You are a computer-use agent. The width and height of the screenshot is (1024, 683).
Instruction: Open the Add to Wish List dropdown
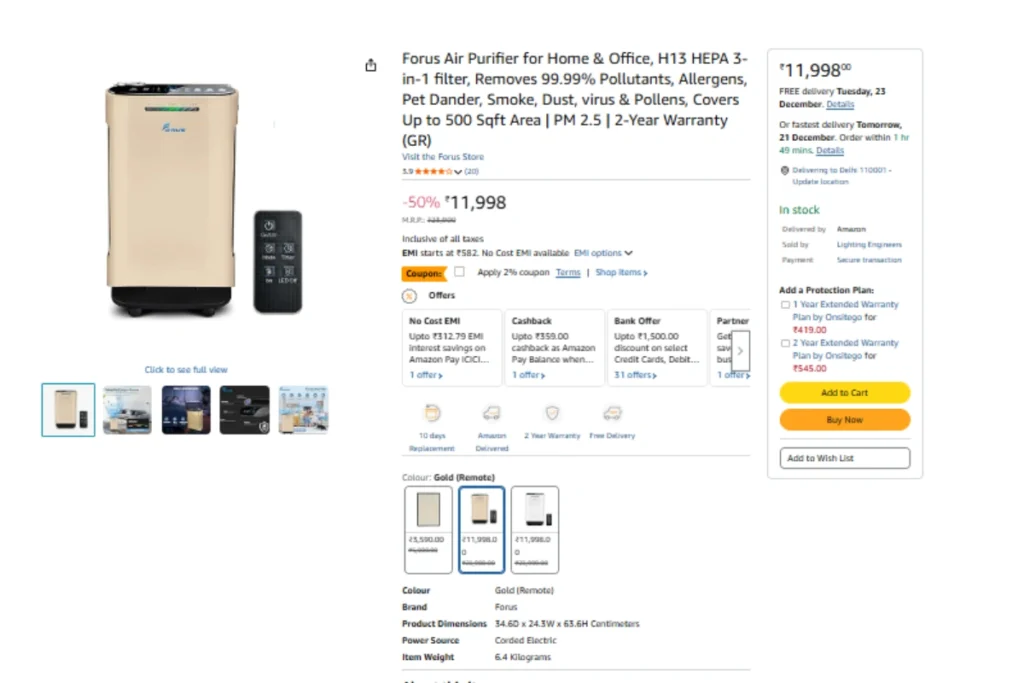(x=844, y=458)
